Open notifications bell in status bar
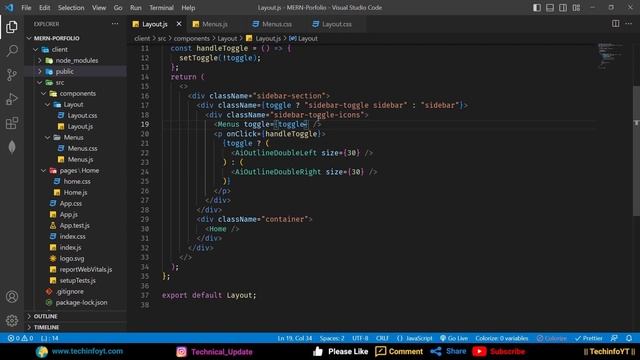The image size is (640, 360). 629,338
